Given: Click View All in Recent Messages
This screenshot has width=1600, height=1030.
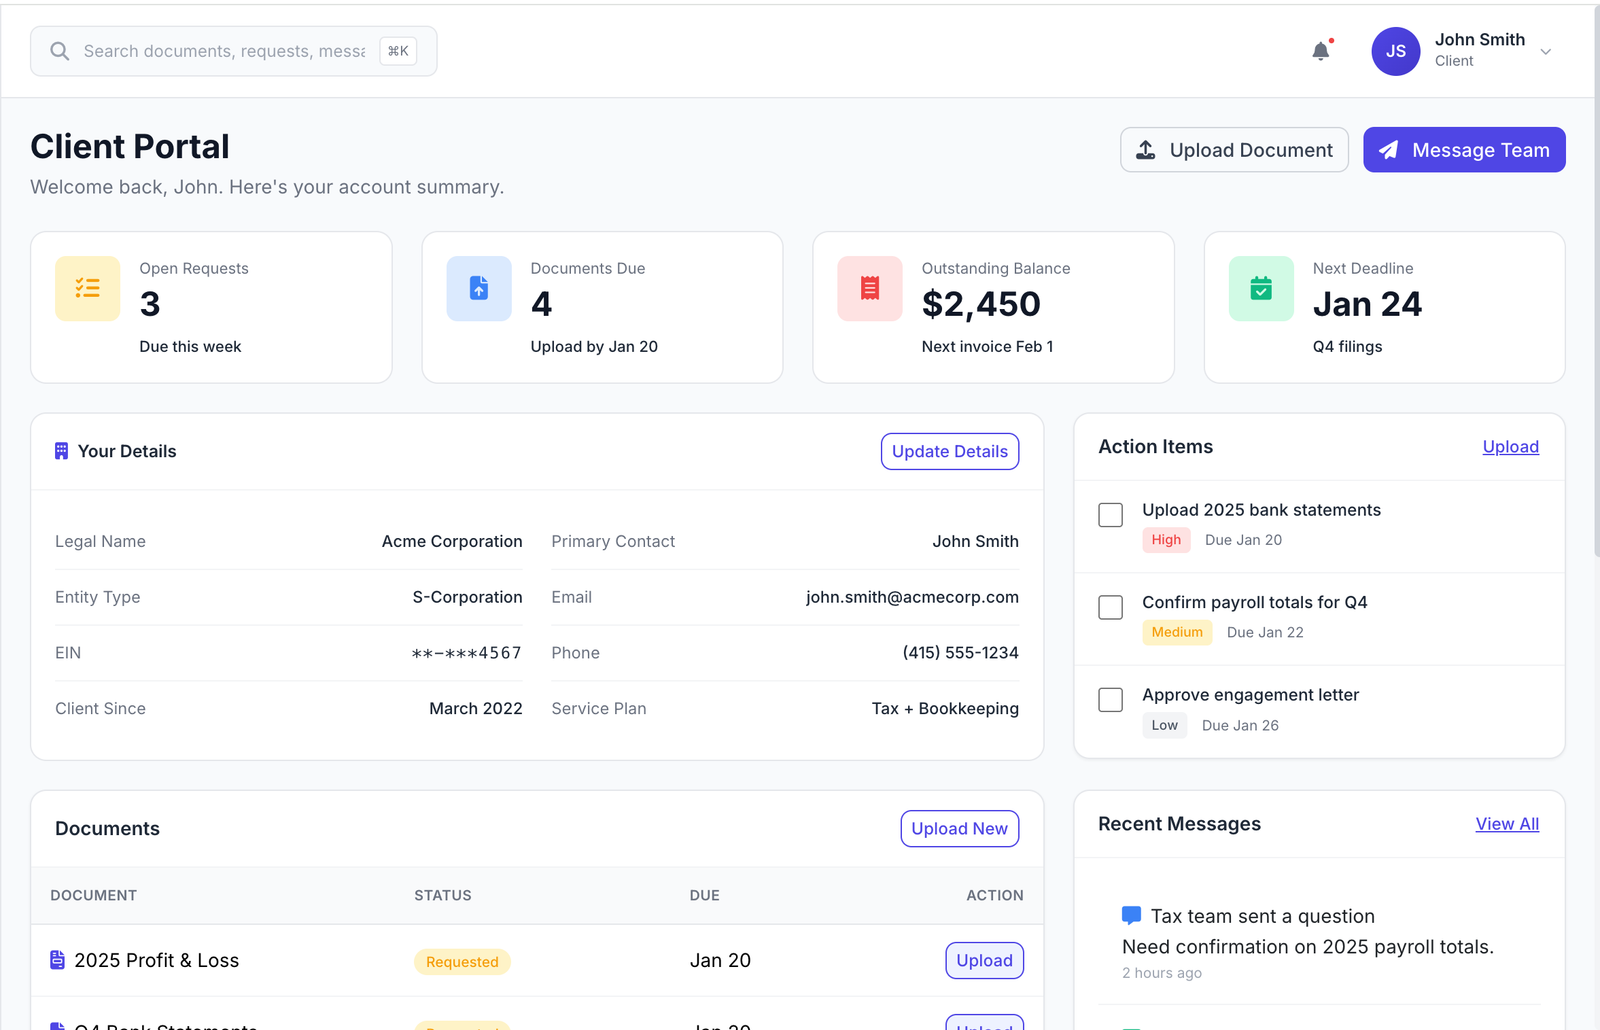Looking at the screenshot, I should (1507, 823).
